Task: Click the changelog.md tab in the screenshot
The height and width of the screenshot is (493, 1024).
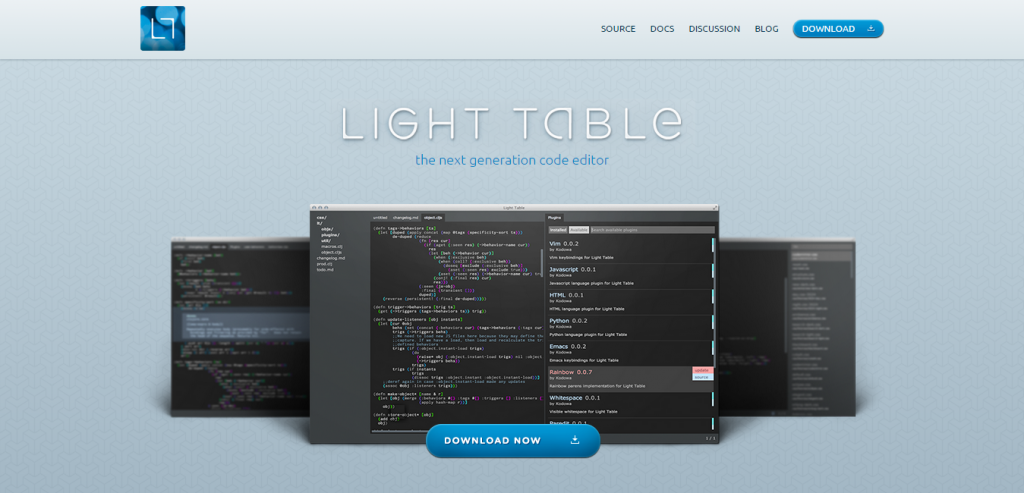Action: point(405,217)
